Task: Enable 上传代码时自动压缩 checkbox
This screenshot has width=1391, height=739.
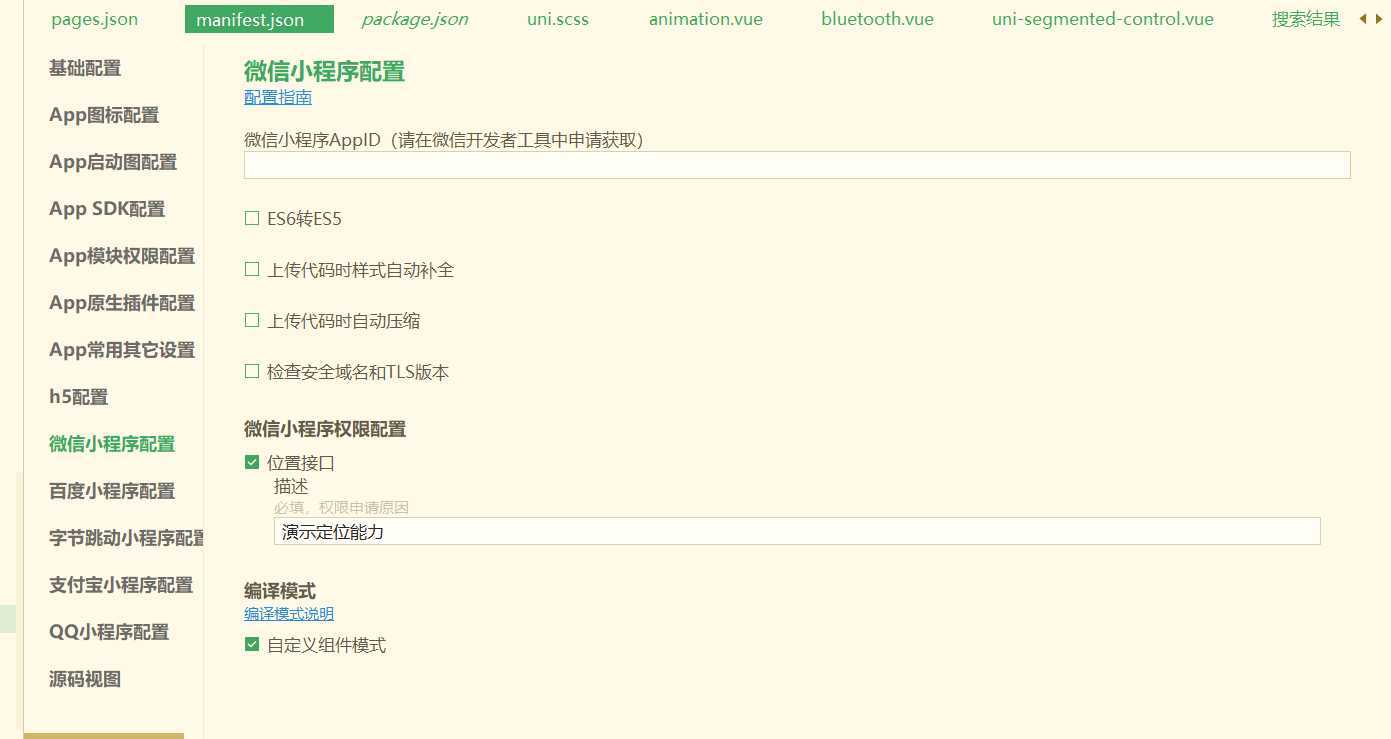Action: click(252, 320)
